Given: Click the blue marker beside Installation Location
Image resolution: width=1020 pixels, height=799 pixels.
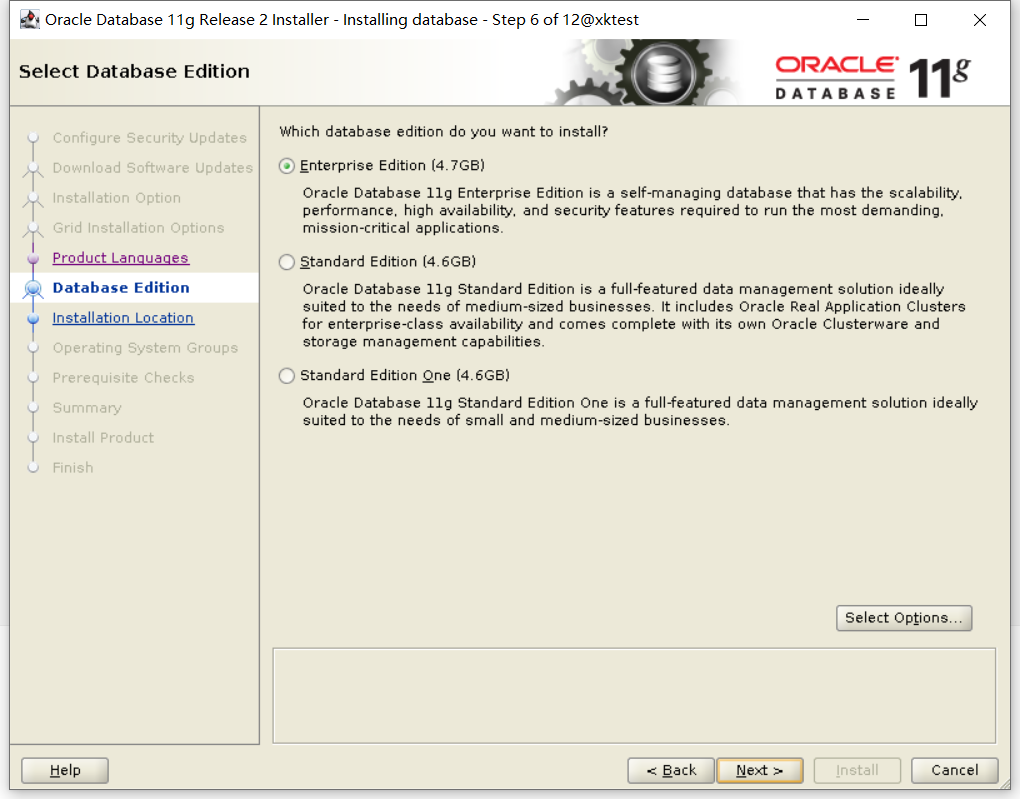Looking at the screenshot, I should [33, 319].
